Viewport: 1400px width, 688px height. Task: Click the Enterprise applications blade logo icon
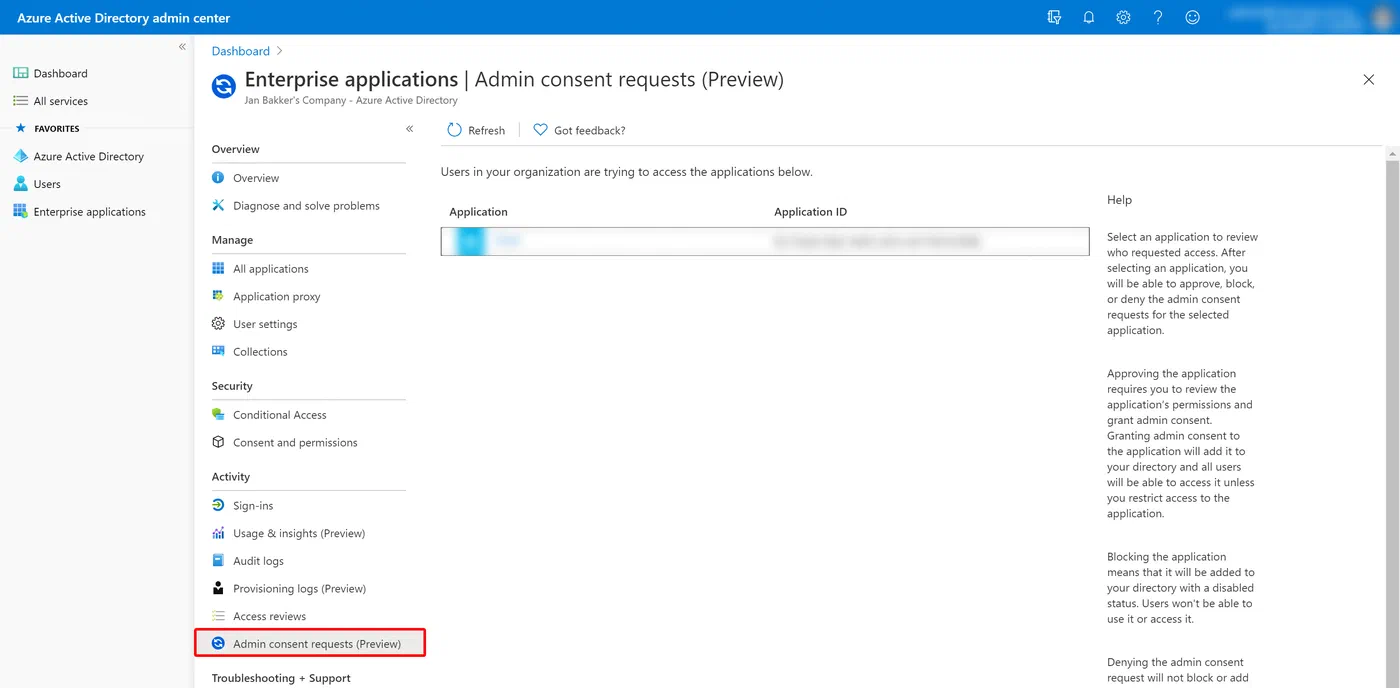[224, 86]
